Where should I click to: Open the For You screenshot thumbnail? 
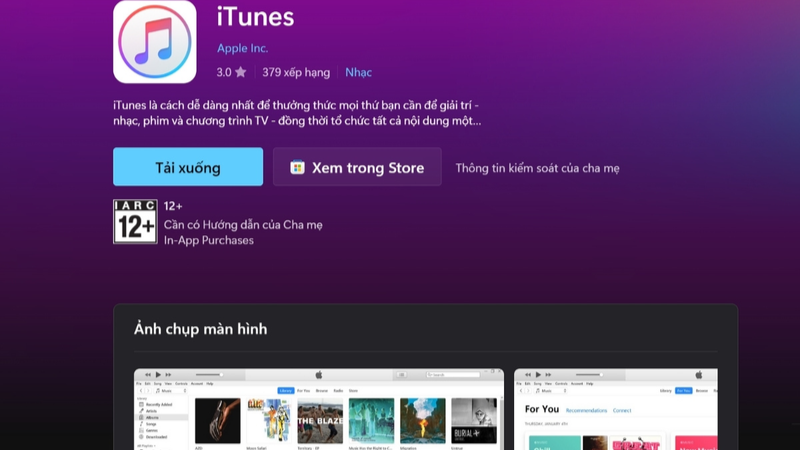[x=616, y=409]
